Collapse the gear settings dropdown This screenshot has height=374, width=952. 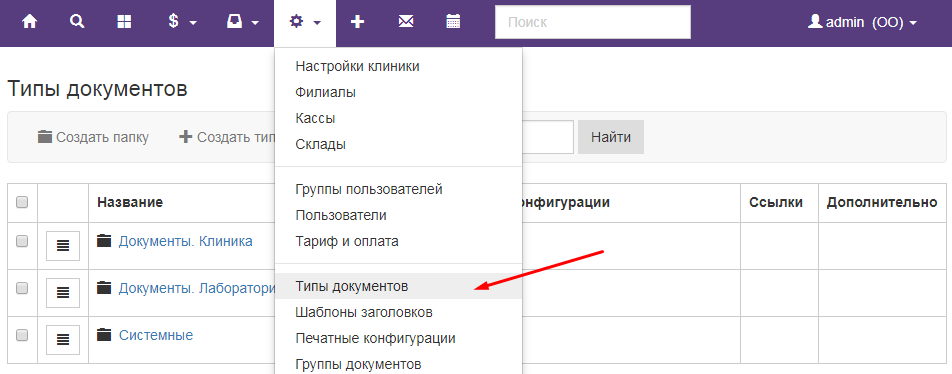coord(305,23)
